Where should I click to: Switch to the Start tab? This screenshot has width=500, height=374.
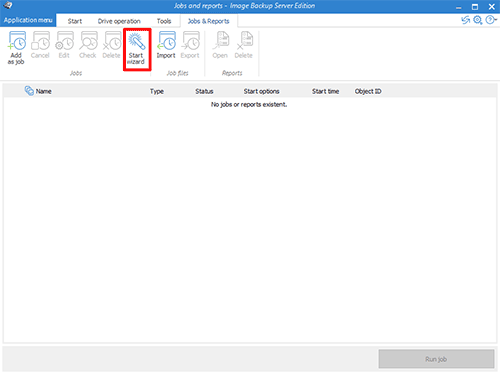click(x=75, y=21)
